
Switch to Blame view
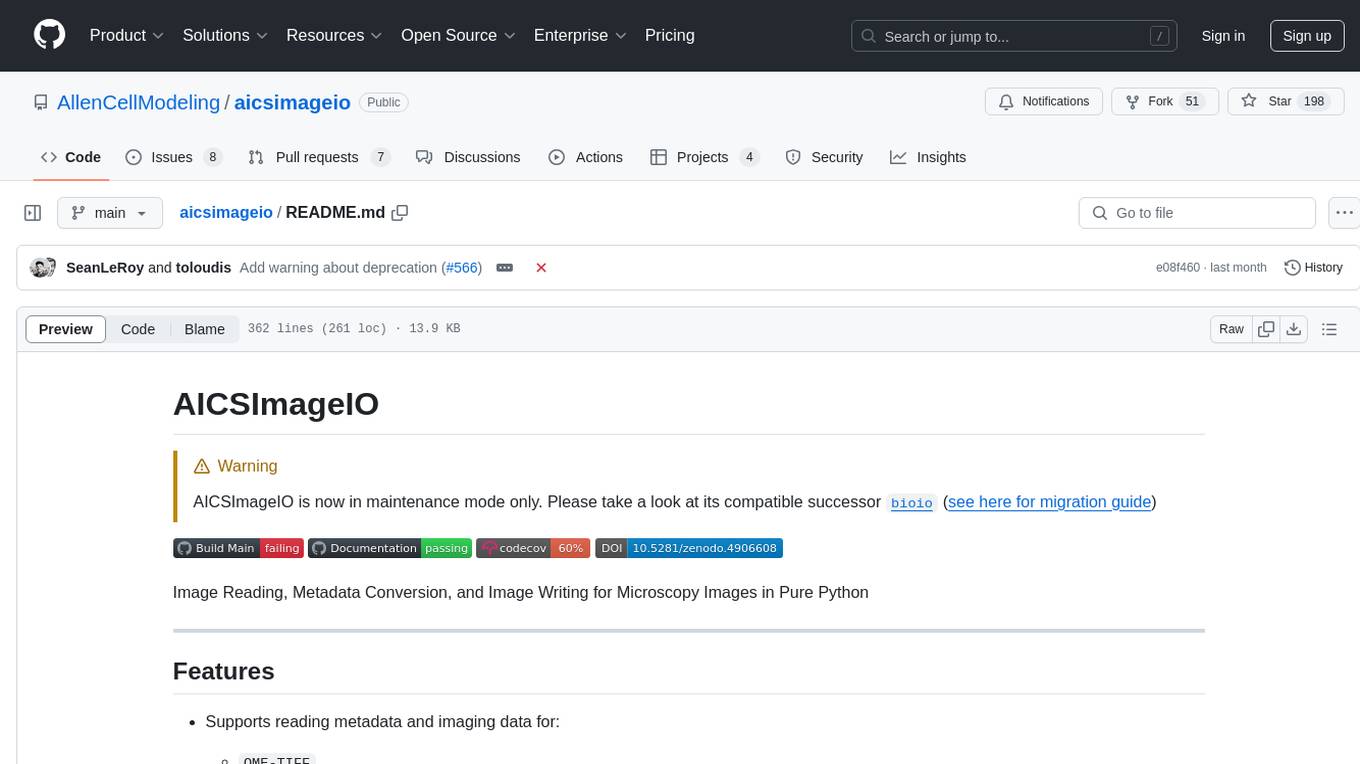point(204,329)
